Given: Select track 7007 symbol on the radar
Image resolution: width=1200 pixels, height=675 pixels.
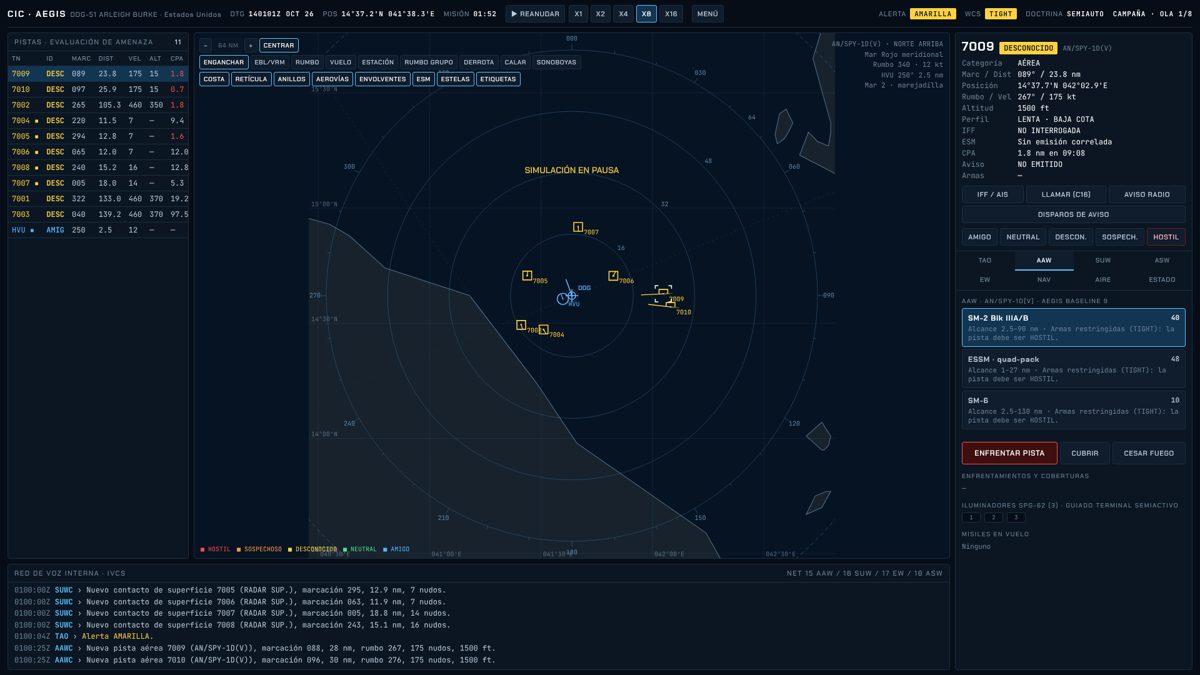Looking at the screenshot, I should coord(578,227).
